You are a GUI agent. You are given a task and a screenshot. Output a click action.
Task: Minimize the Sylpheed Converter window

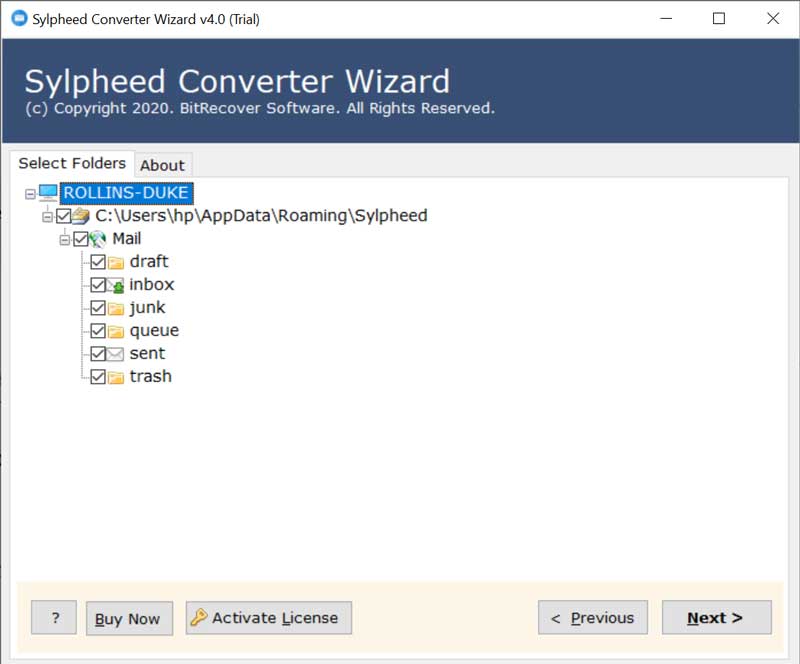pos(666,19)
